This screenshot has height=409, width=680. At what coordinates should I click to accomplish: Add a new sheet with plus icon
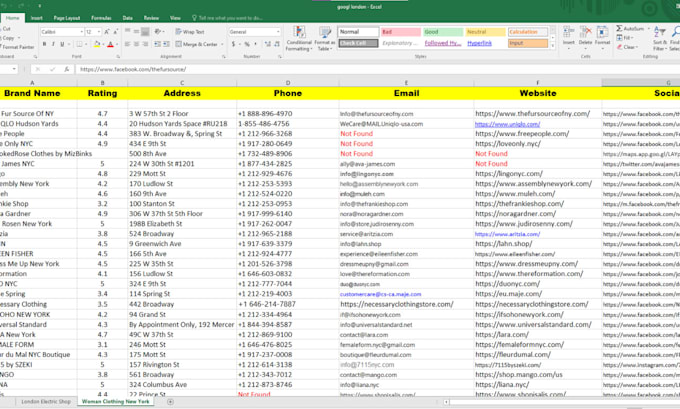coord(170,402)
